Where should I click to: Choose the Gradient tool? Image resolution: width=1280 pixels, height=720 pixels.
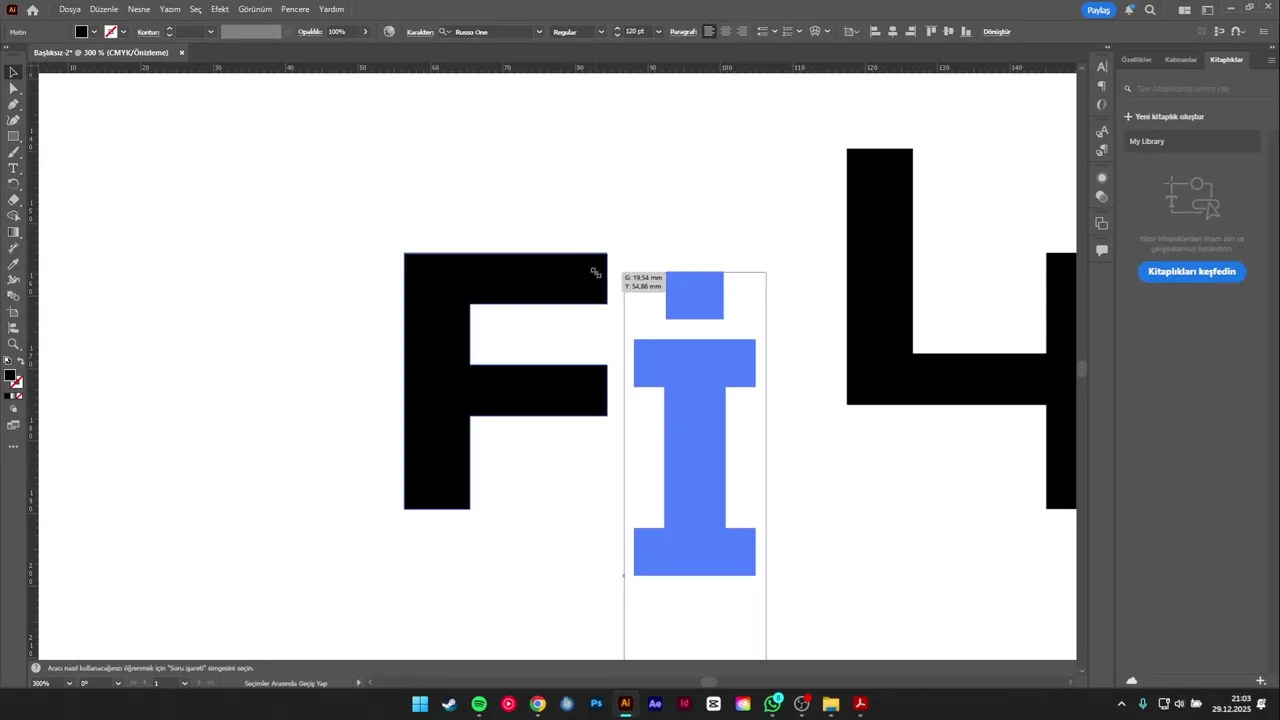click(13, 232)
